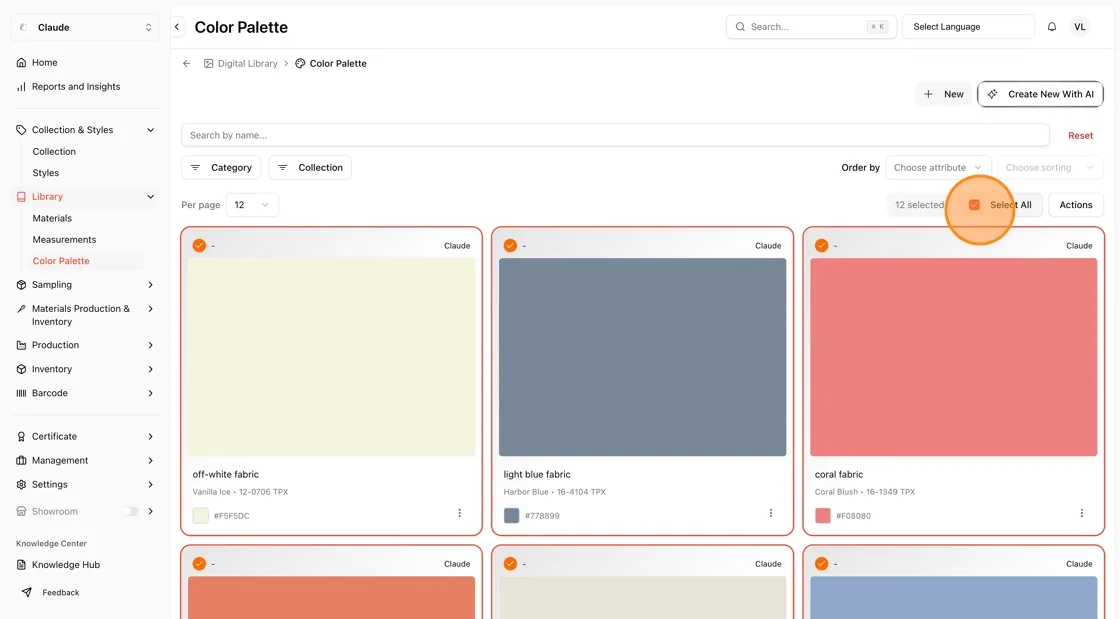Click the Knowledge Hub document icon
Screen dimensions: 1120x619
point(21,565)
